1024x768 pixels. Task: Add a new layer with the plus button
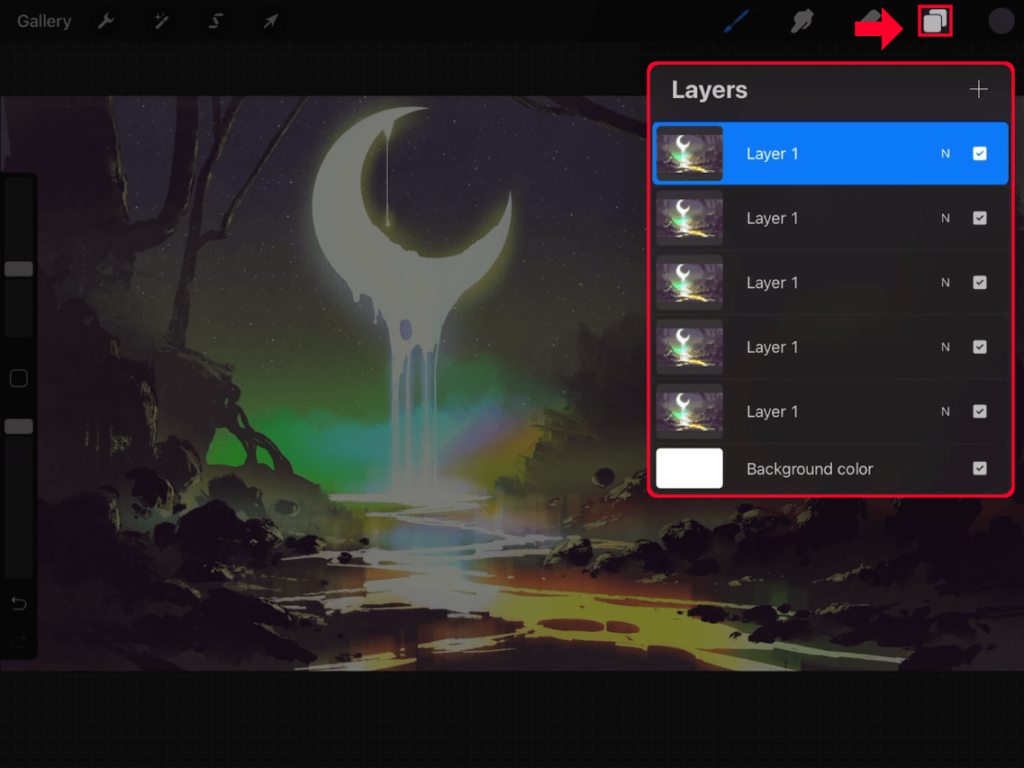(978, 89)
